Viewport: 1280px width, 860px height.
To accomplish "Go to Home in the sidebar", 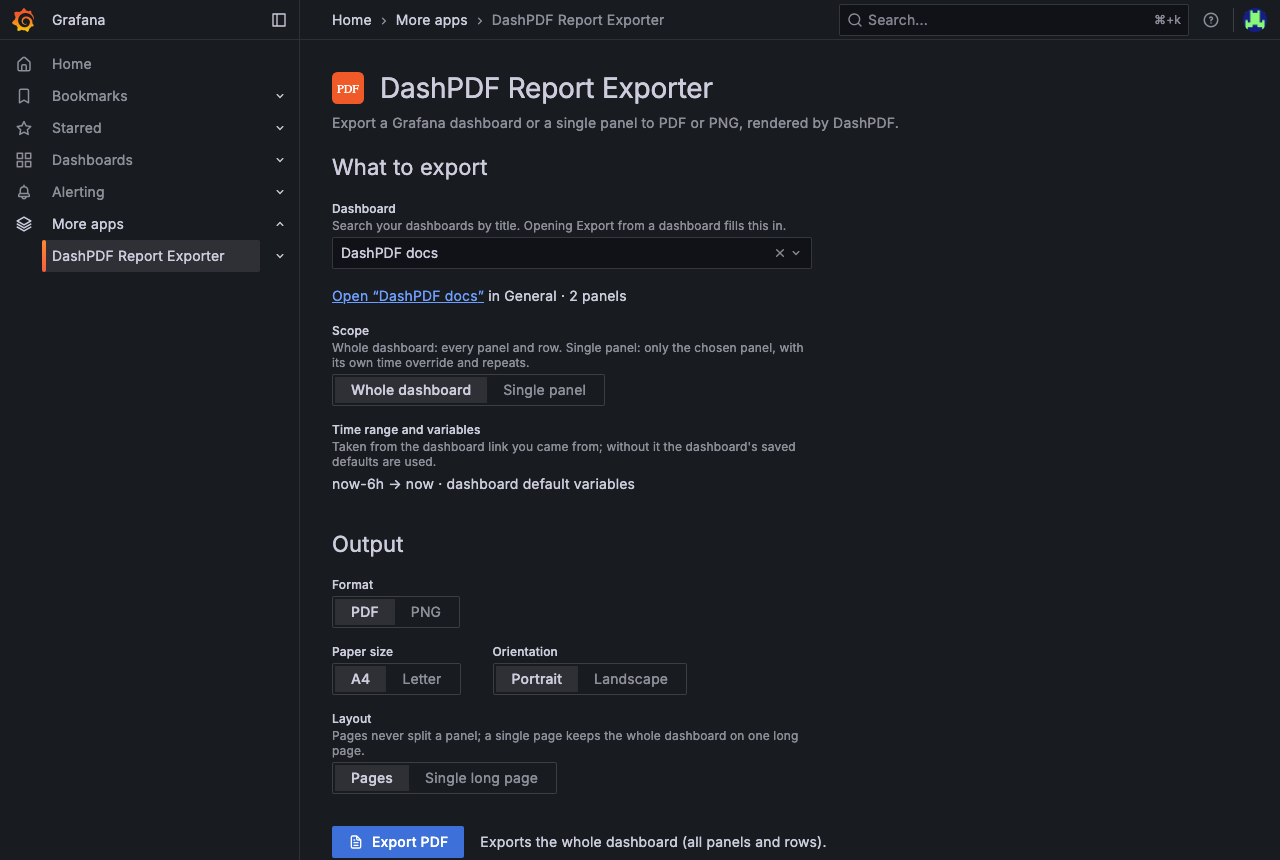I will coord(72,64).
